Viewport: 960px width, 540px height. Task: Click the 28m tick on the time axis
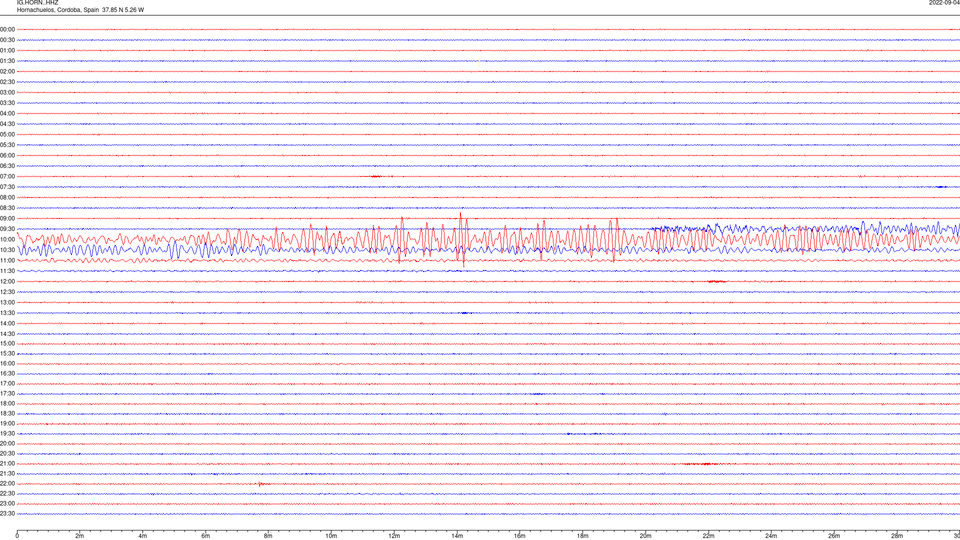(x=897, y=536)
